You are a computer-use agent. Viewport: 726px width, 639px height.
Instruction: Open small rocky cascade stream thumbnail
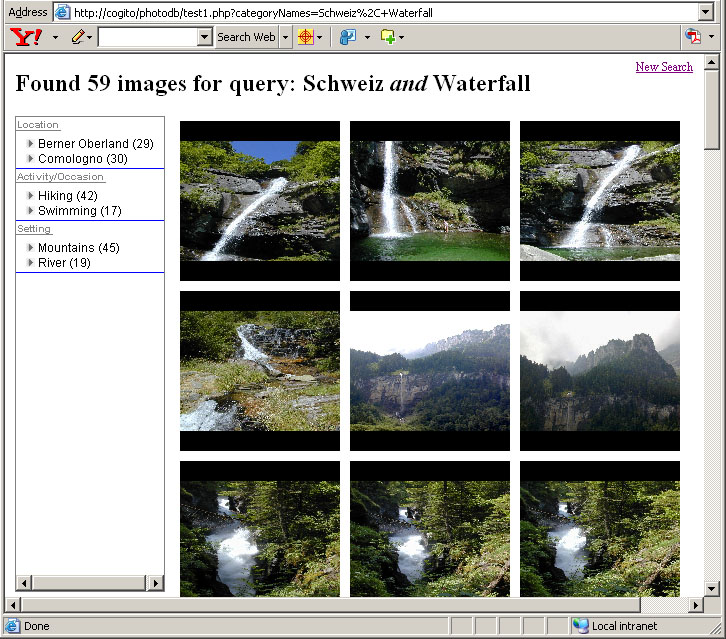pyautogui.click(x=260, y=371)
